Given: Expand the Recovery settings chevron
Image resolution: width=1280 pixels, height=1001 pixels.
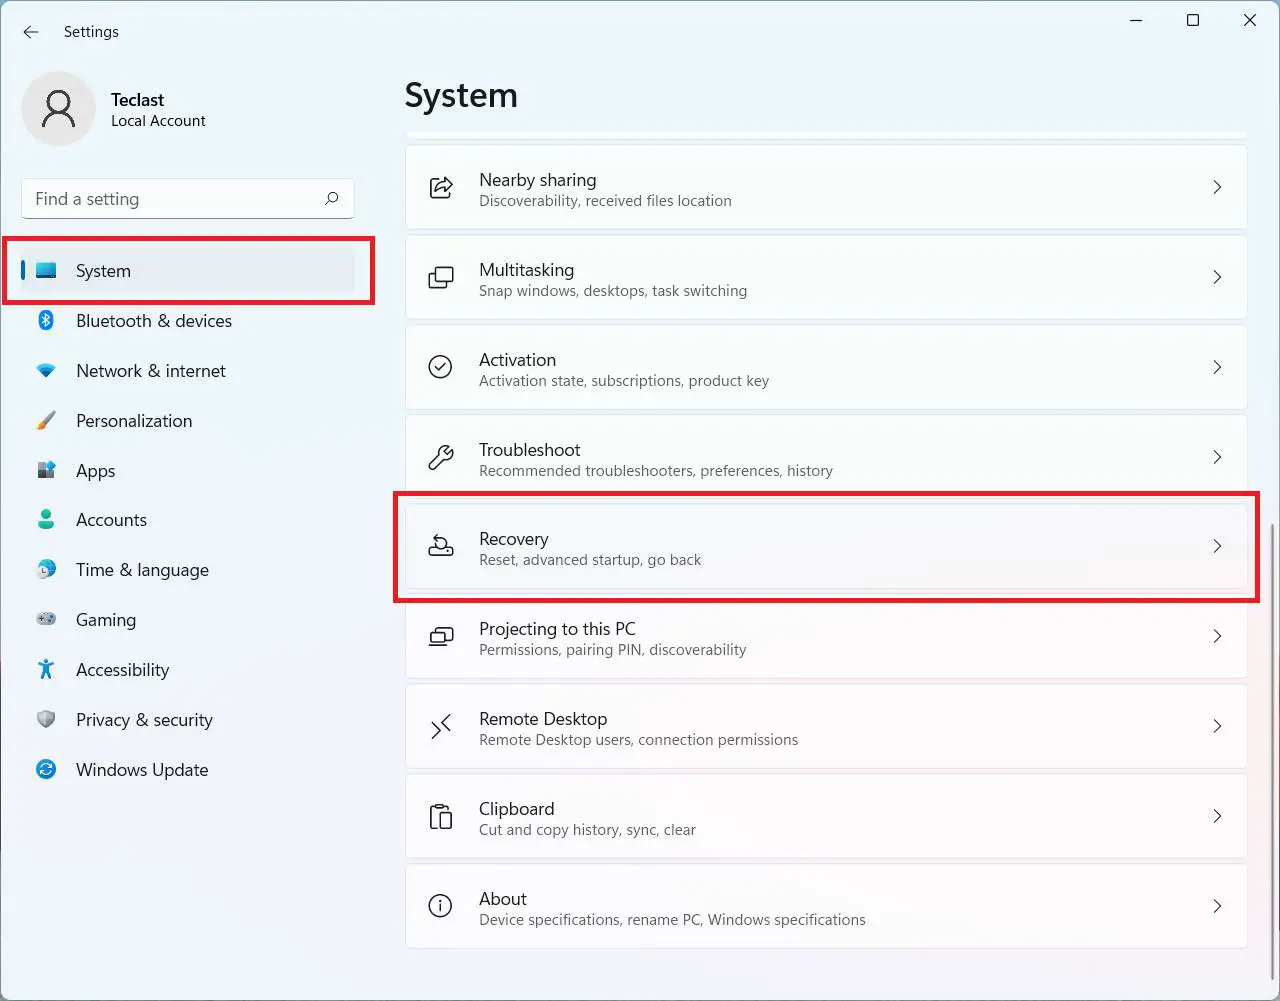Looking at the screenshot, I should 1217,547.
